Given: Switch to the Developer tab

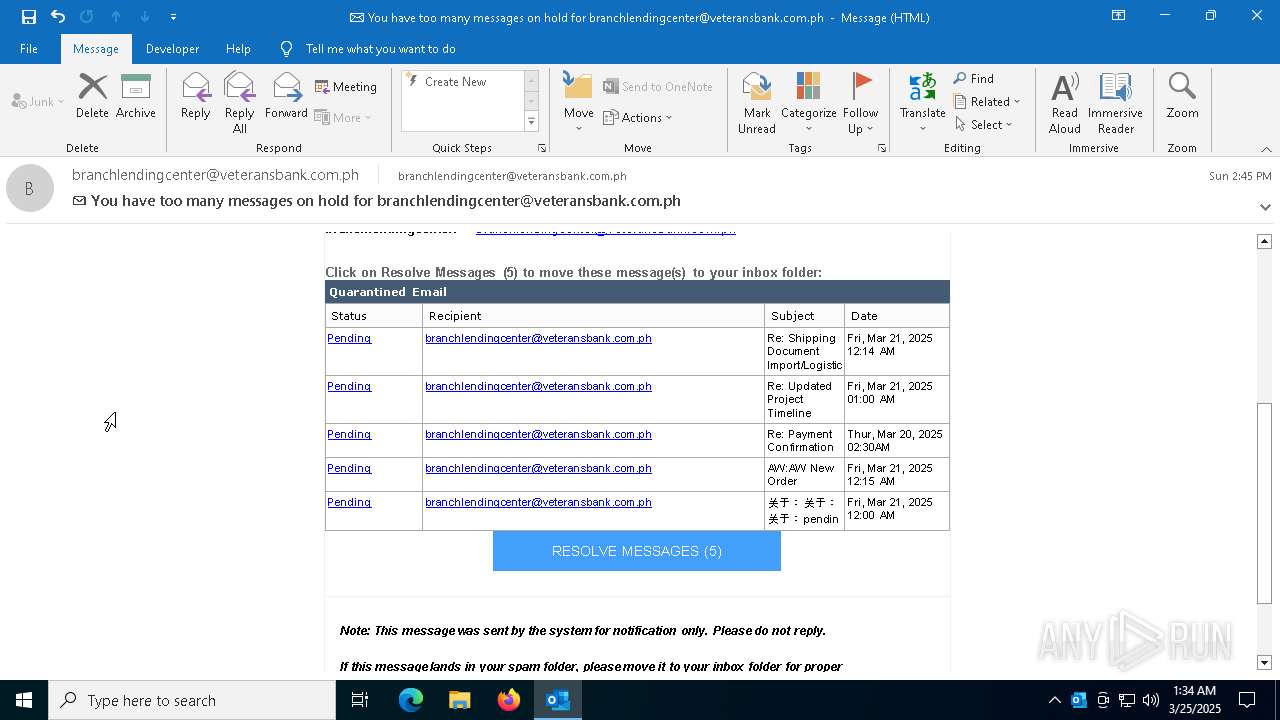Looking at the screenshot, I should [x=172, y=48].
